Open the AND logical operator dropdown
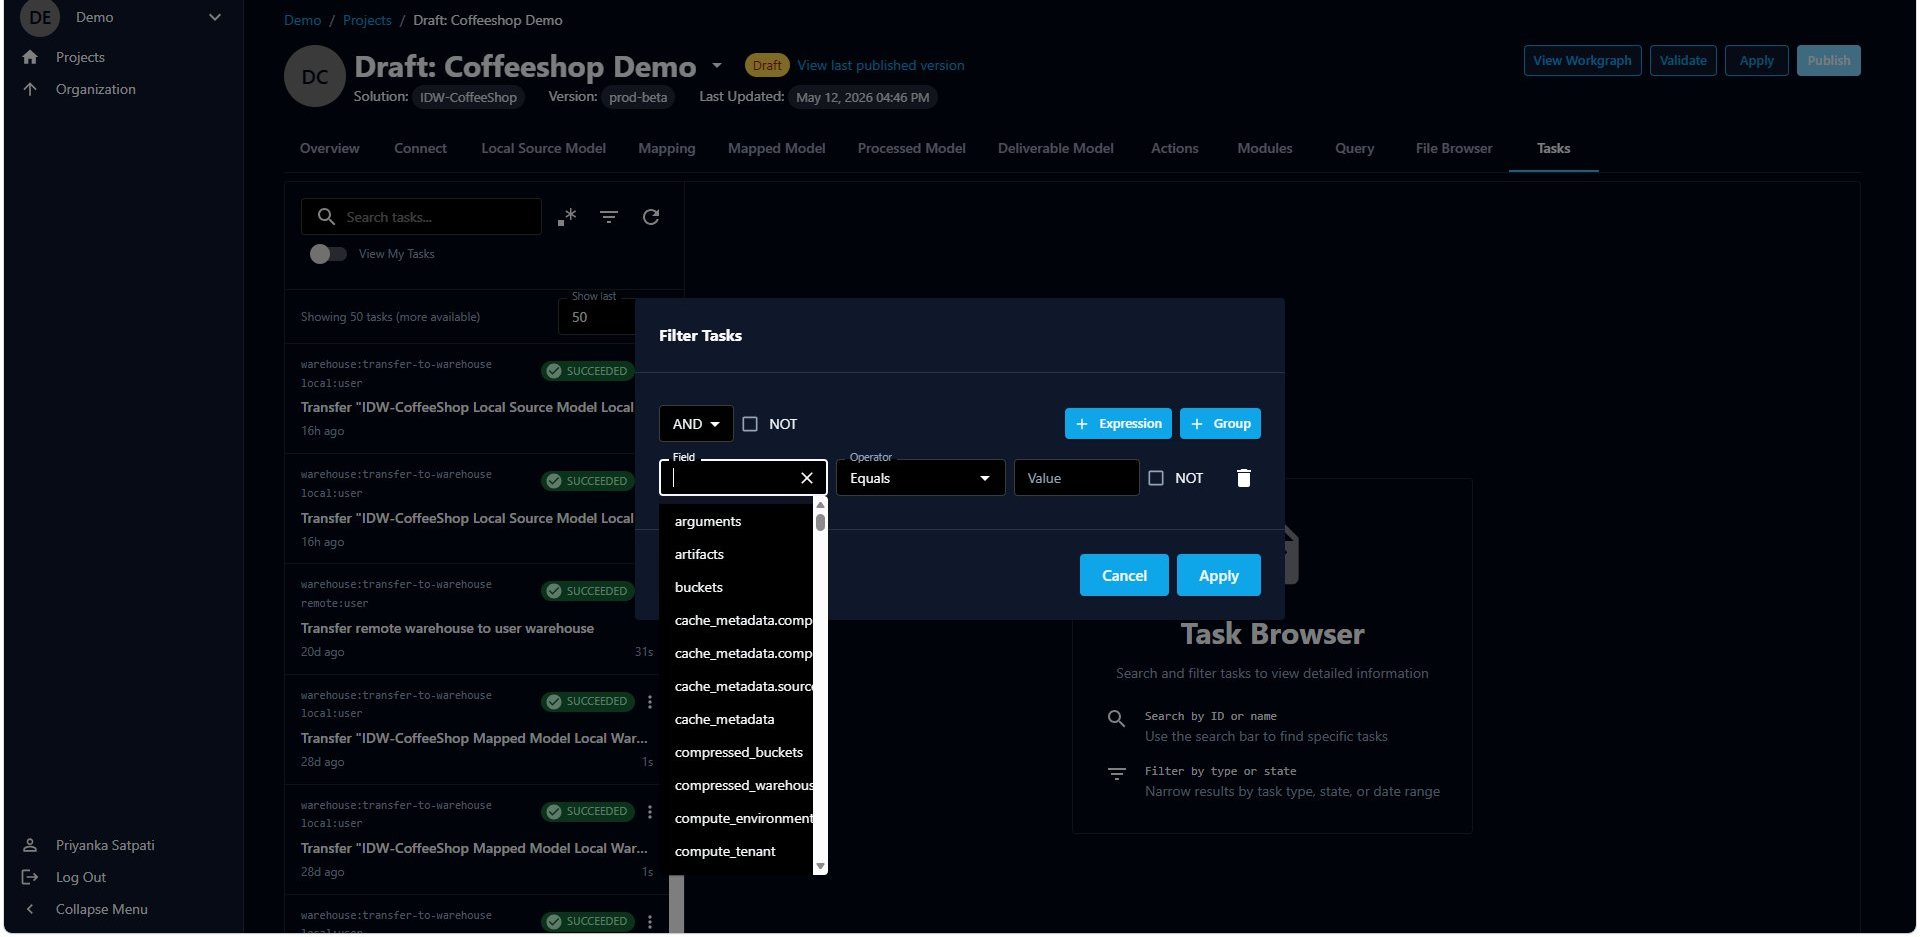Viewport: 1920px width, 937px height. tap(696, 424)
